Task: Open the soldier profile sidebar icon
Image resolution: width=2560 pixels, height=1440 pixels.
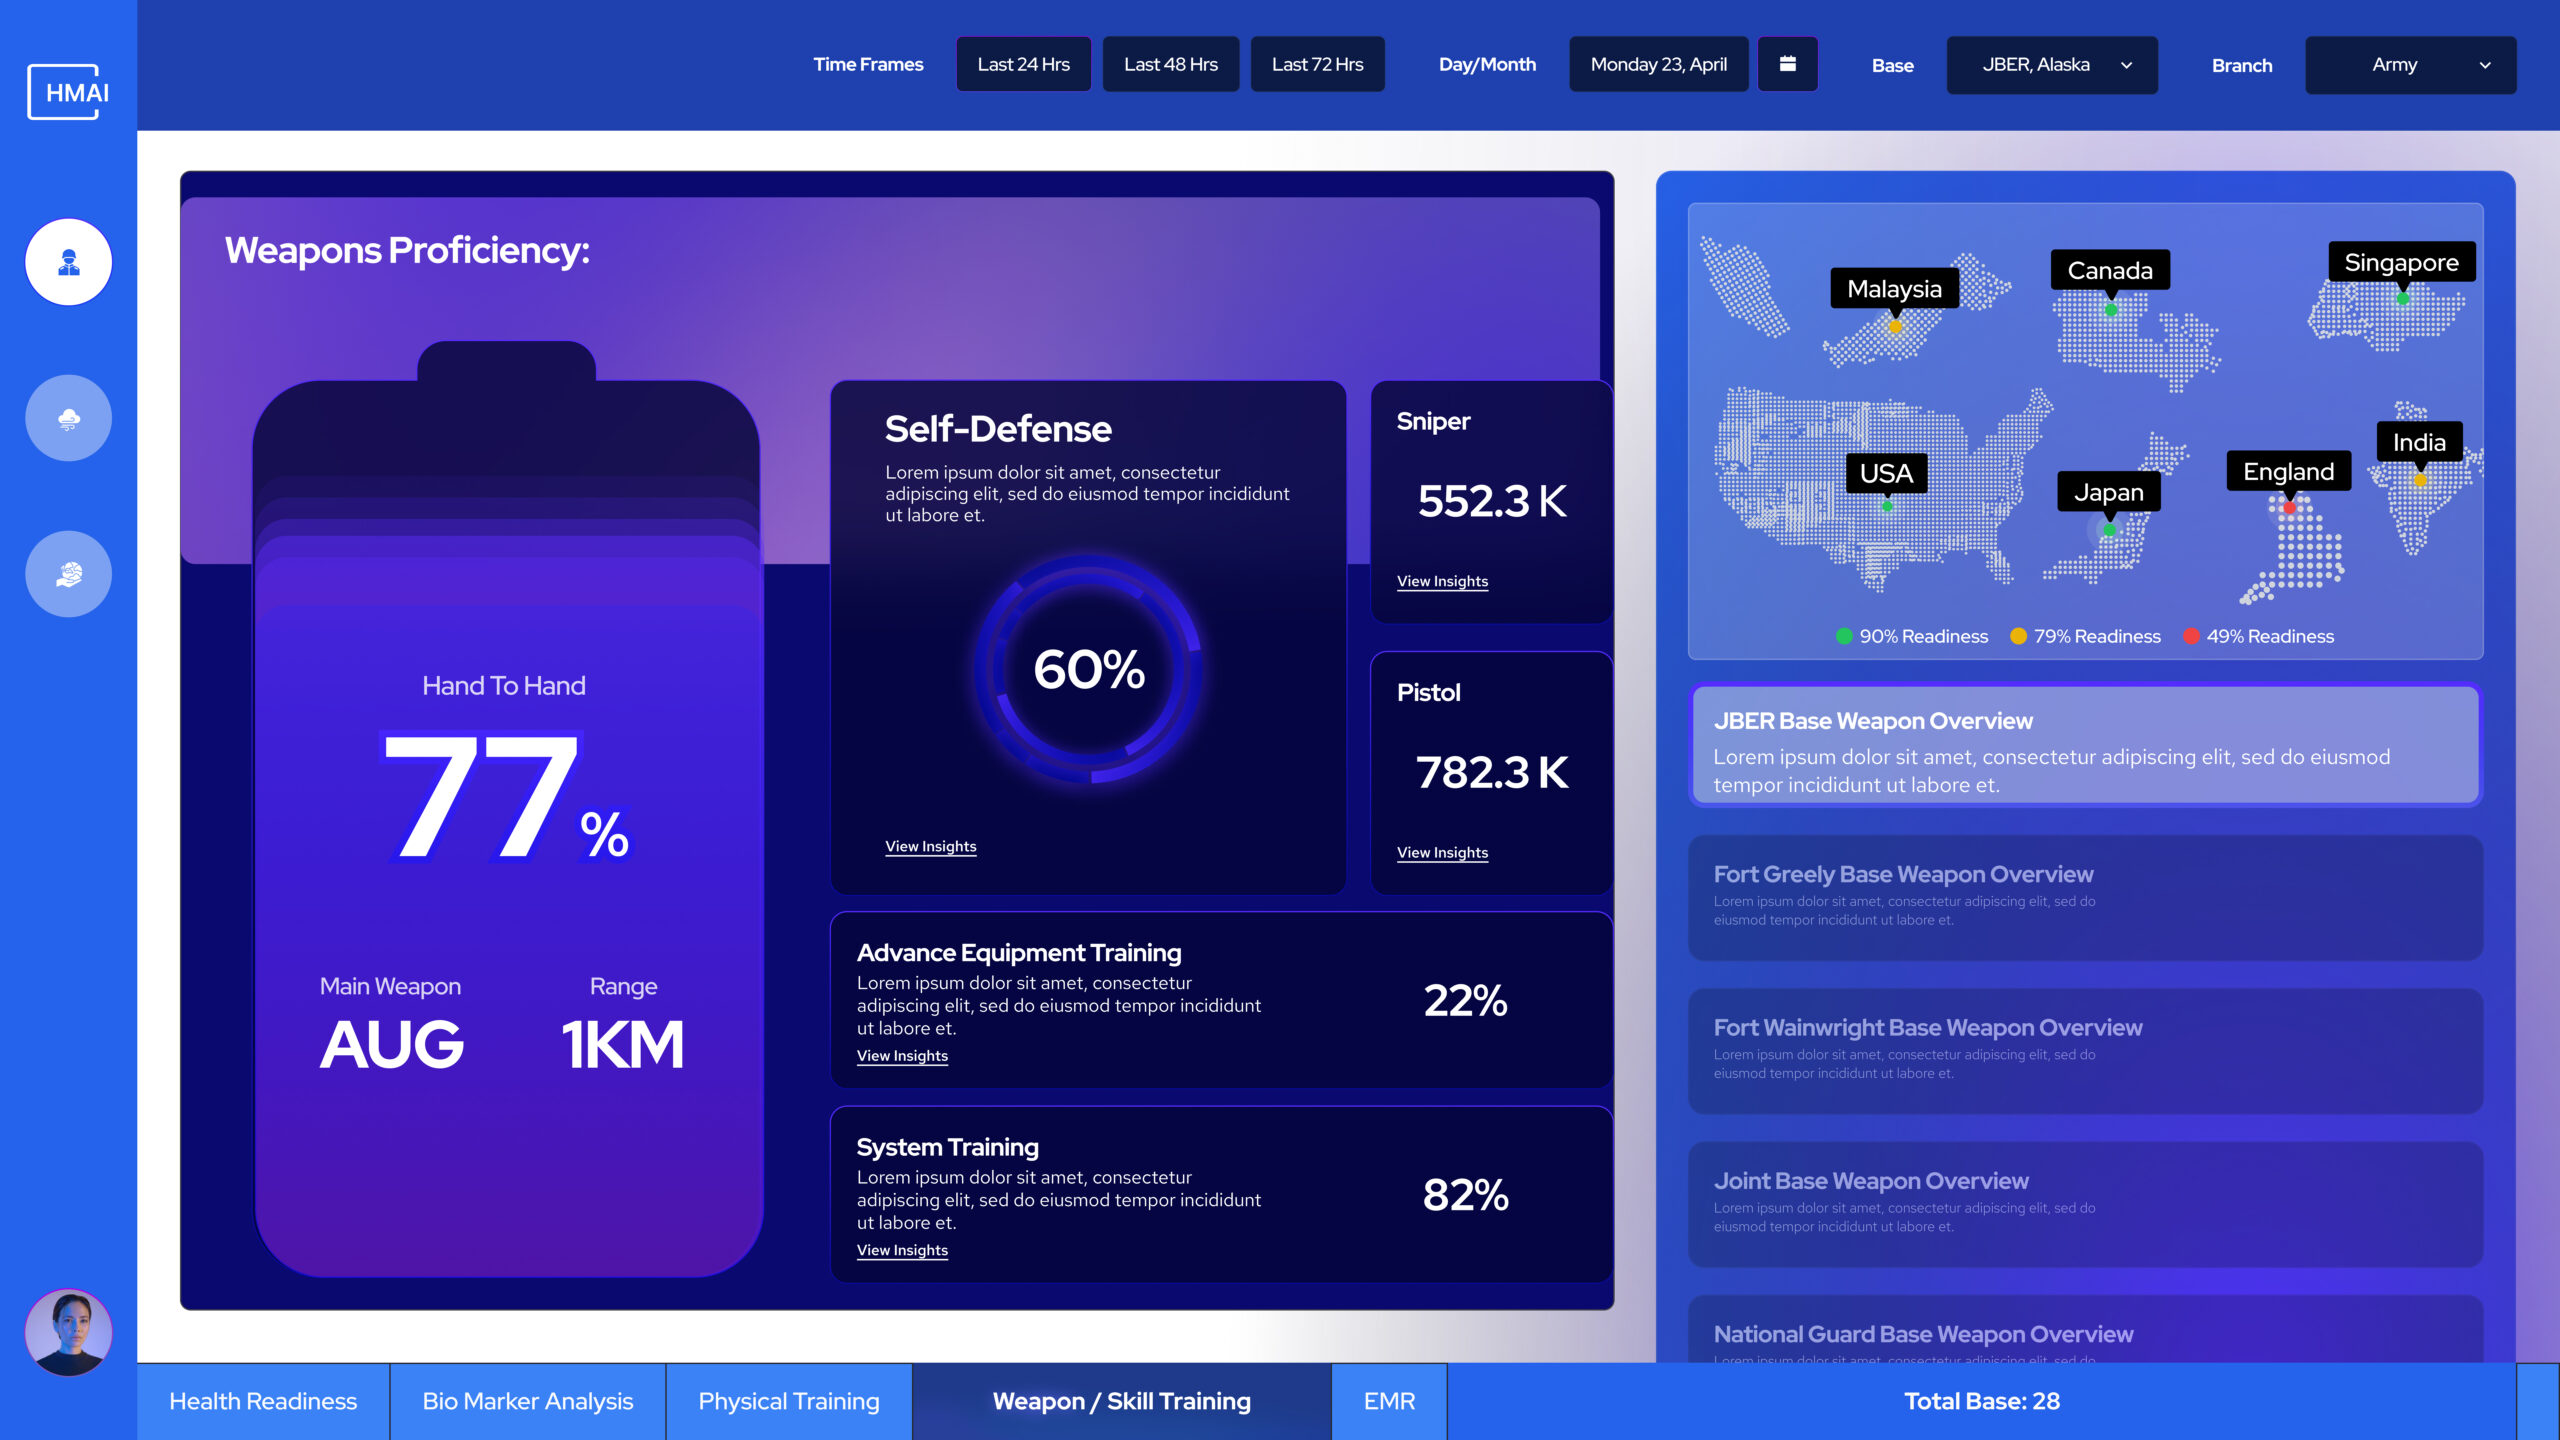Action: (68, 262)
